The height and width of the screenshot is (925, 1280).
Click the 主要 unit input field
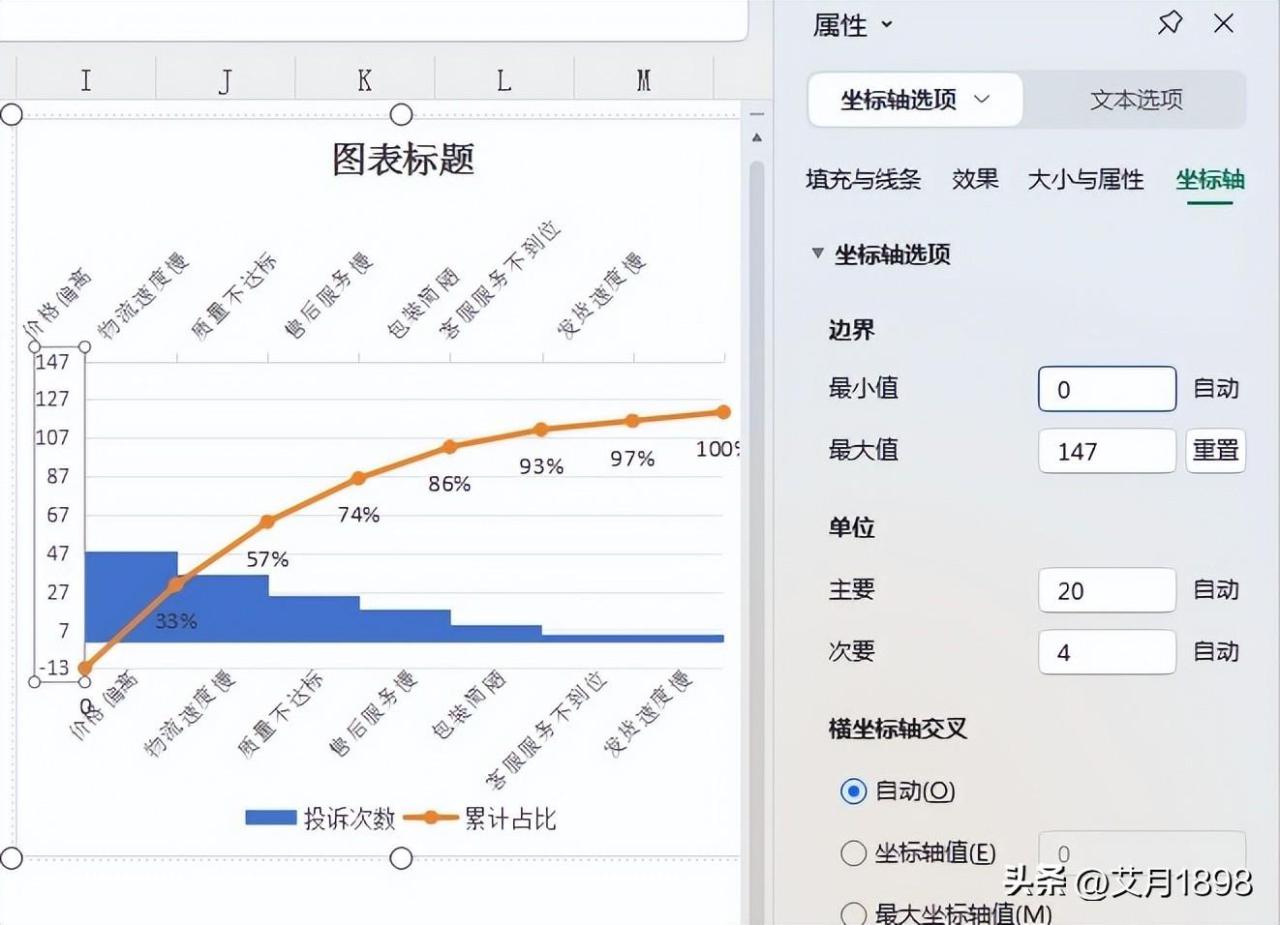tap(1107, 590)
